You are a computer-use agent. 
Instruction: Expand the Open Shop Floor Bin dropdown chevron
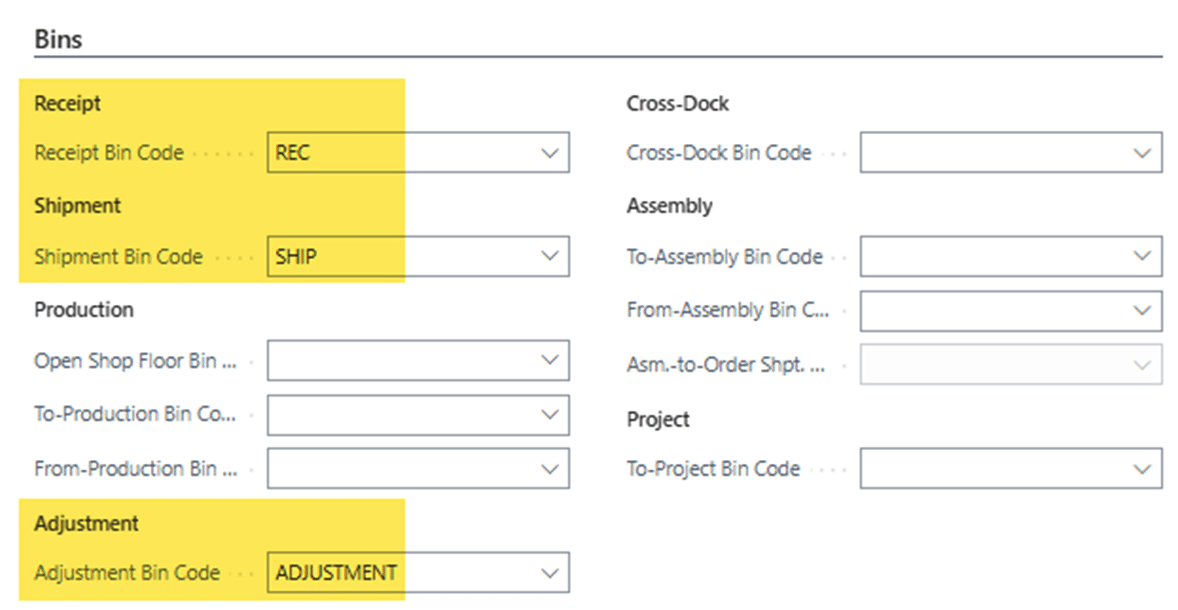click(549, 361)
